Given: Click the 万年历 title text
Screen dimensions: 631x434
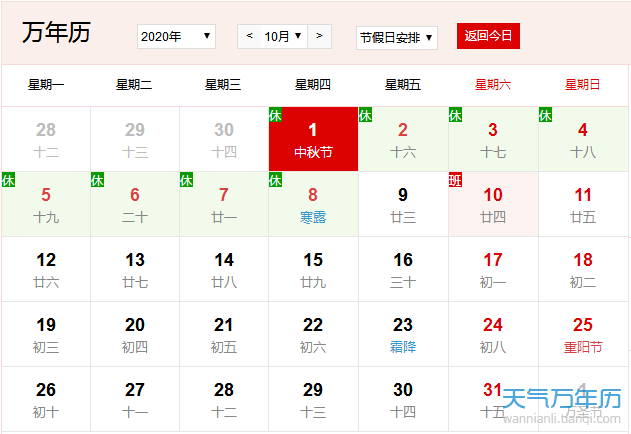Looking at the screenshot, I should click(x=56, y=32).
